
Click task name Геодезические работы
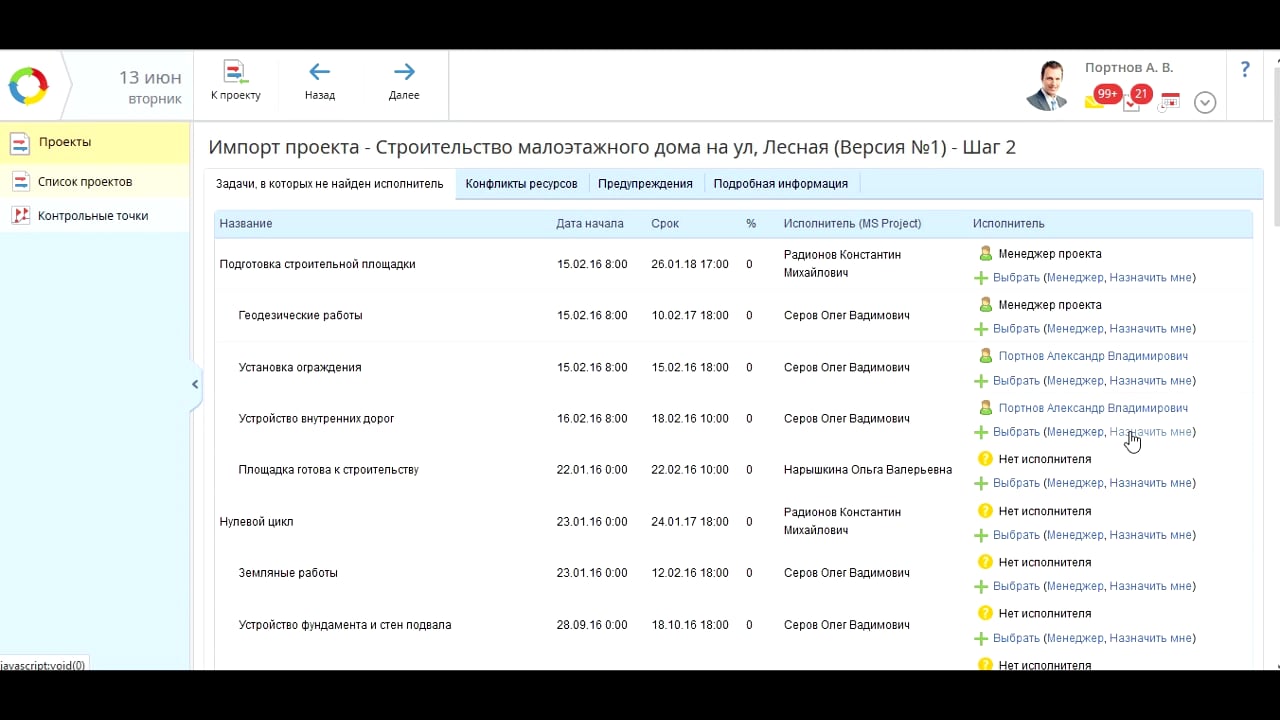click(300, 315)
